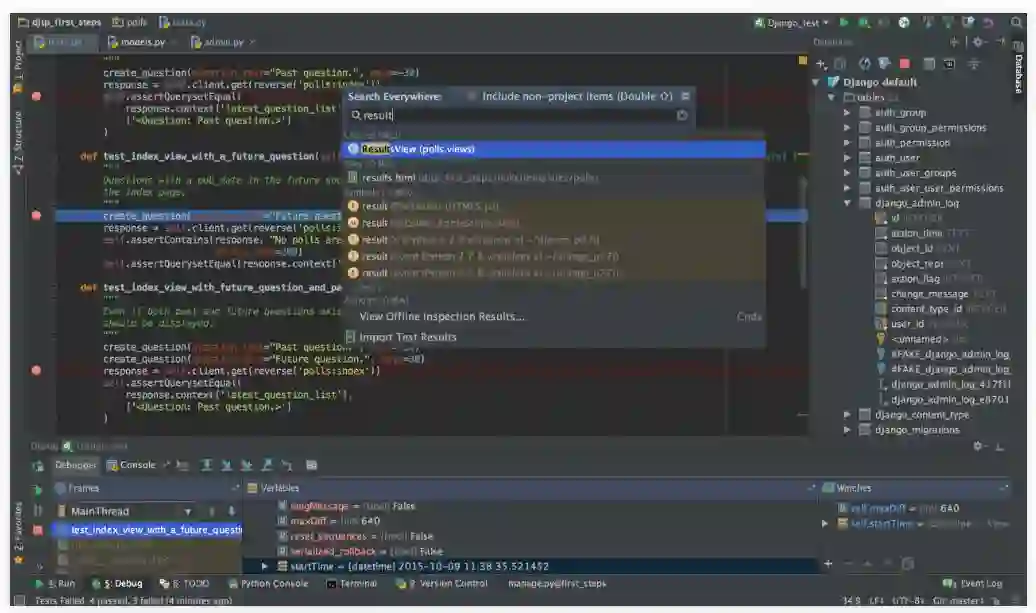Click Show Execution Point icon beside Console tab
Screen dimensions: 1036x613
(182, 465)
